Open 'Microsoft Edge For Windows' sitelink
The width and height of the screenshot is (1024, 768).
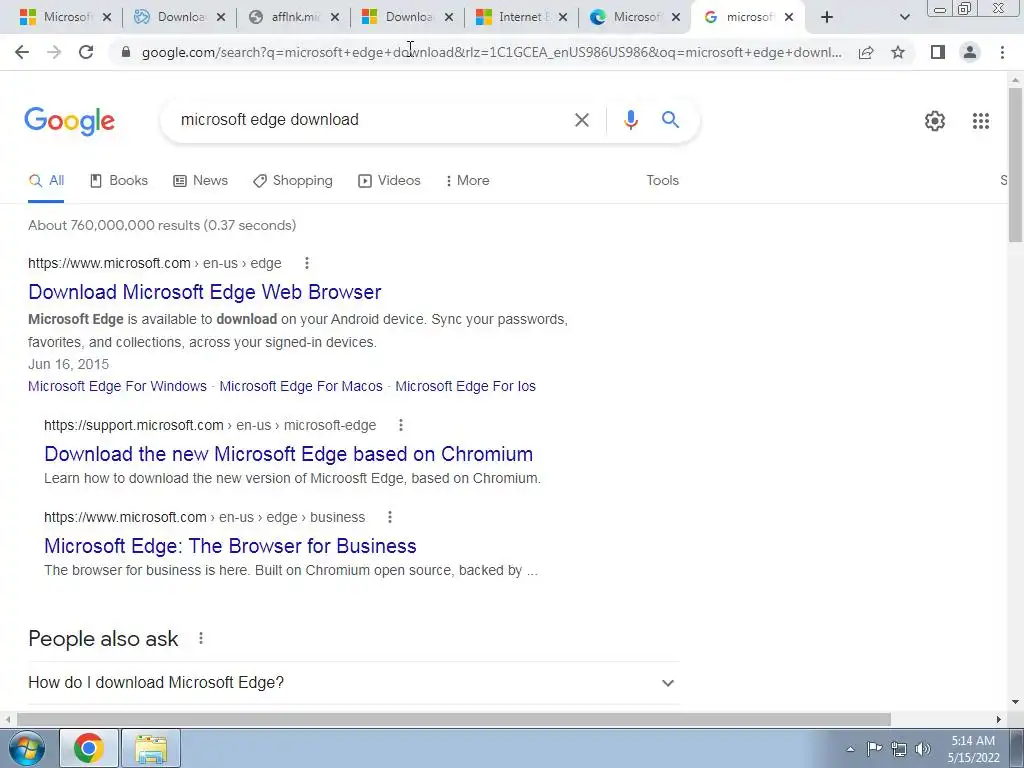click(x=118, y=387)
